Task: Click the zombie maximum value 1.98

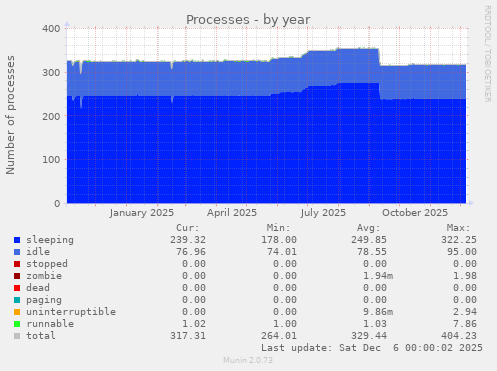Action: click(x=465, y=276)
